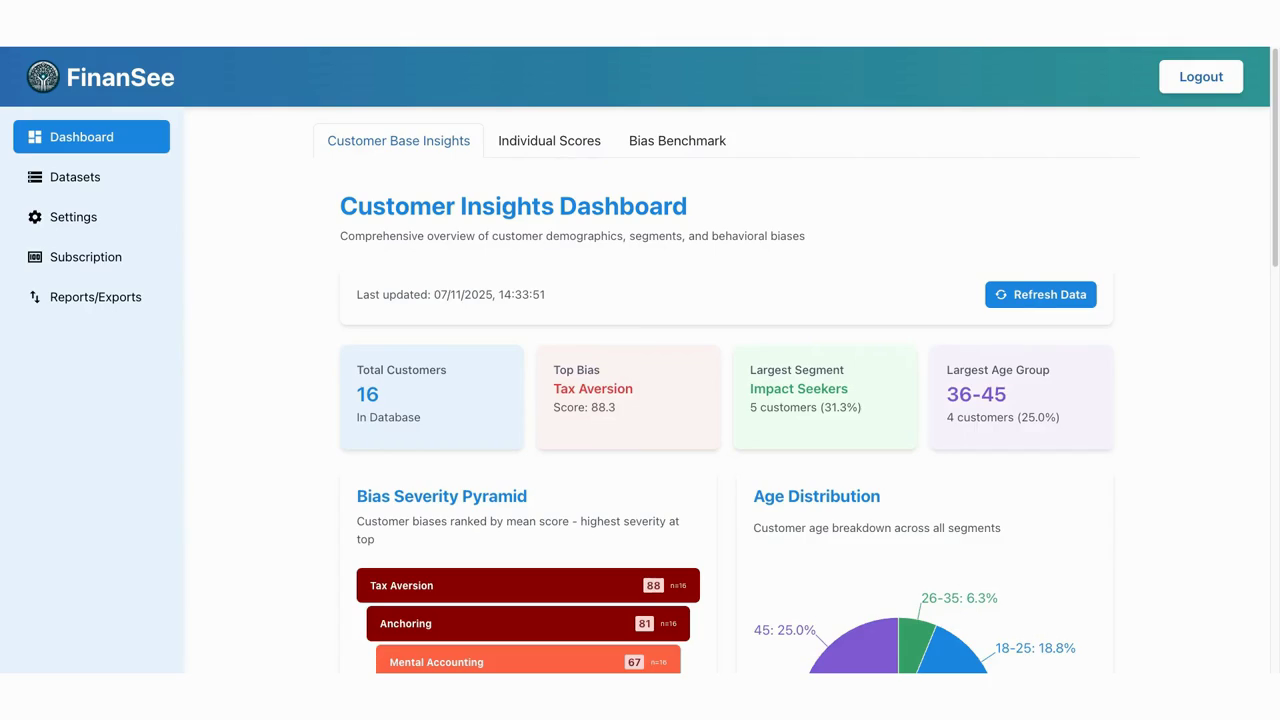The image size is (1280, 720).
Task: Click the Reports/Exports arrows icon
Action: (35, 297)
